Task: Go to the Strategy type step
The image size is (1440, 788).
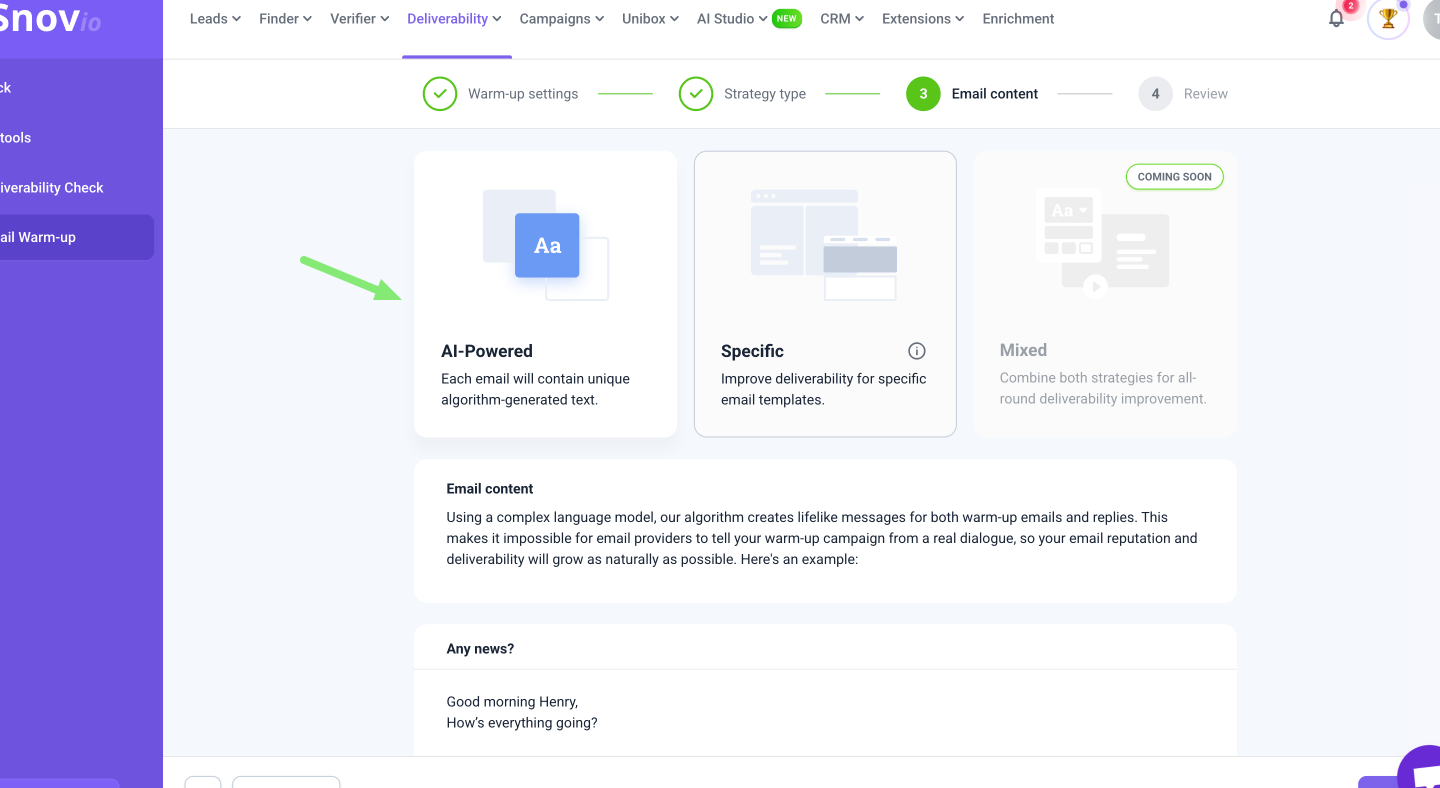Action: click(765, 94)
